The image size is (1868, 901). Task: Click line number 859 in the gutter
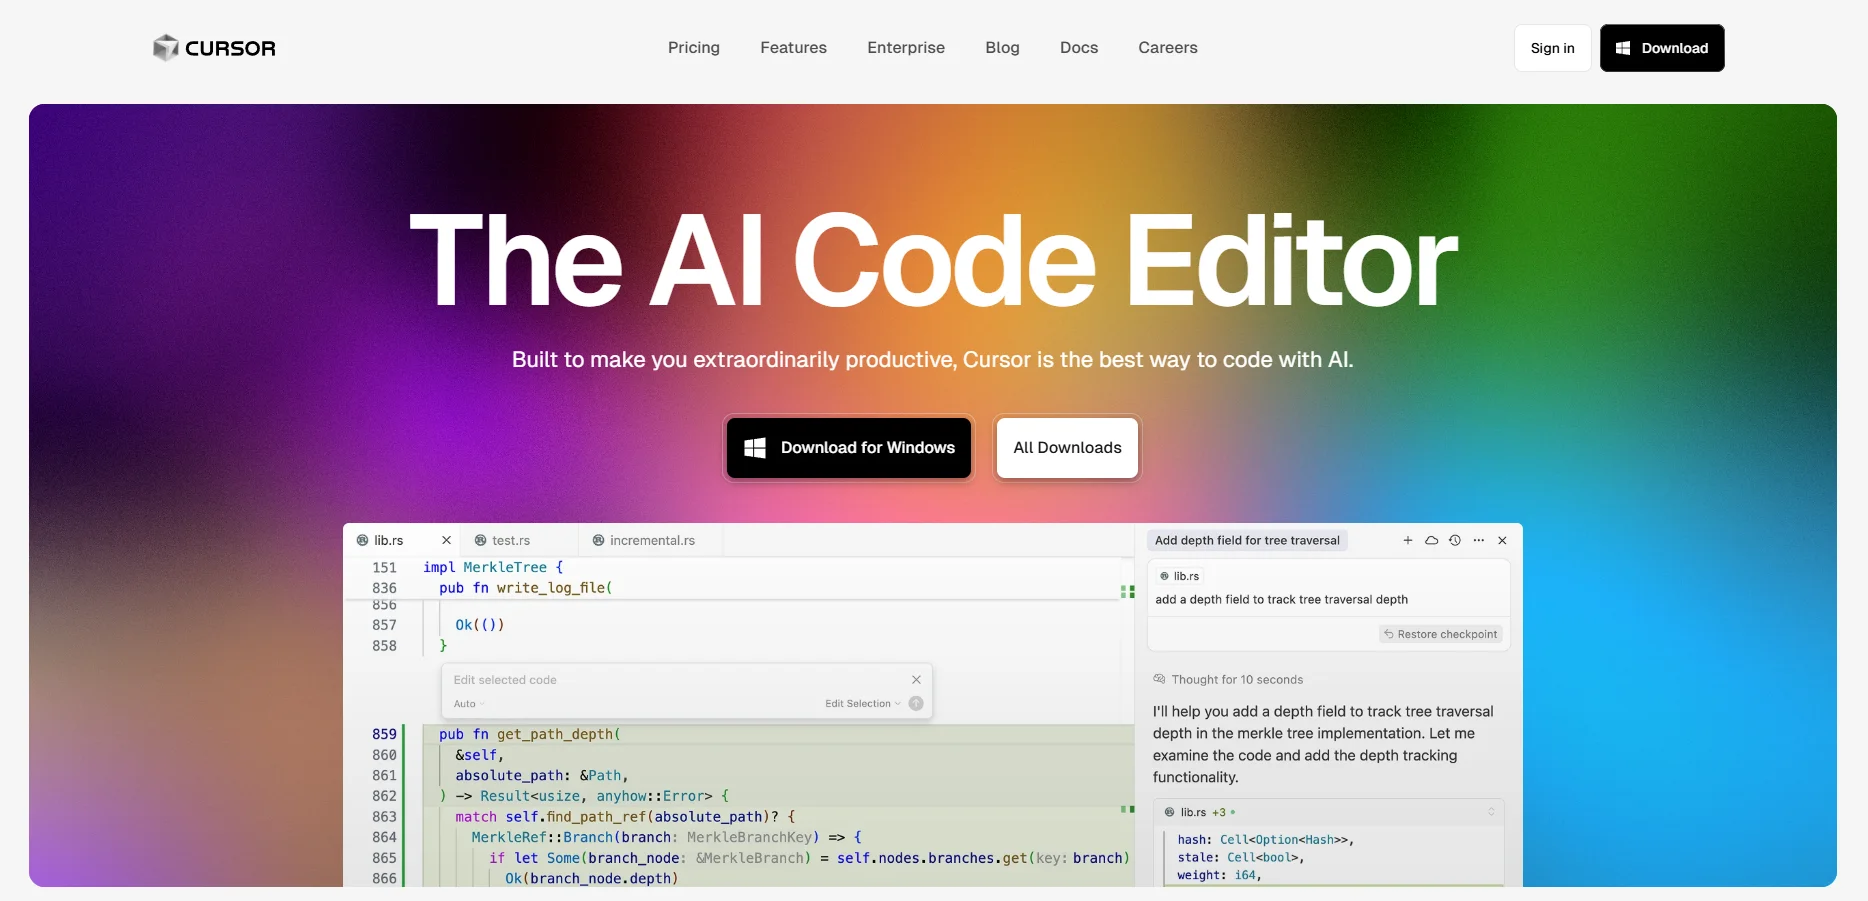(384, 734)
